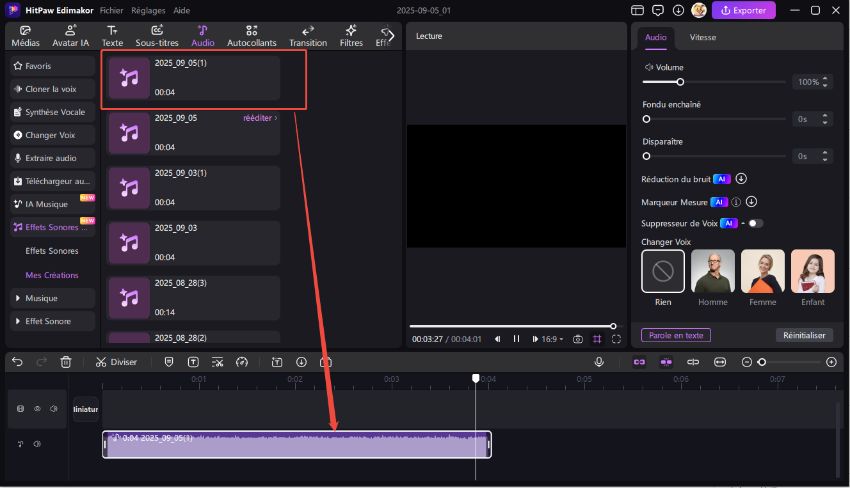Open the Sous-titres tab
This screenshot has width=850, height=488.
pos(157,36)
